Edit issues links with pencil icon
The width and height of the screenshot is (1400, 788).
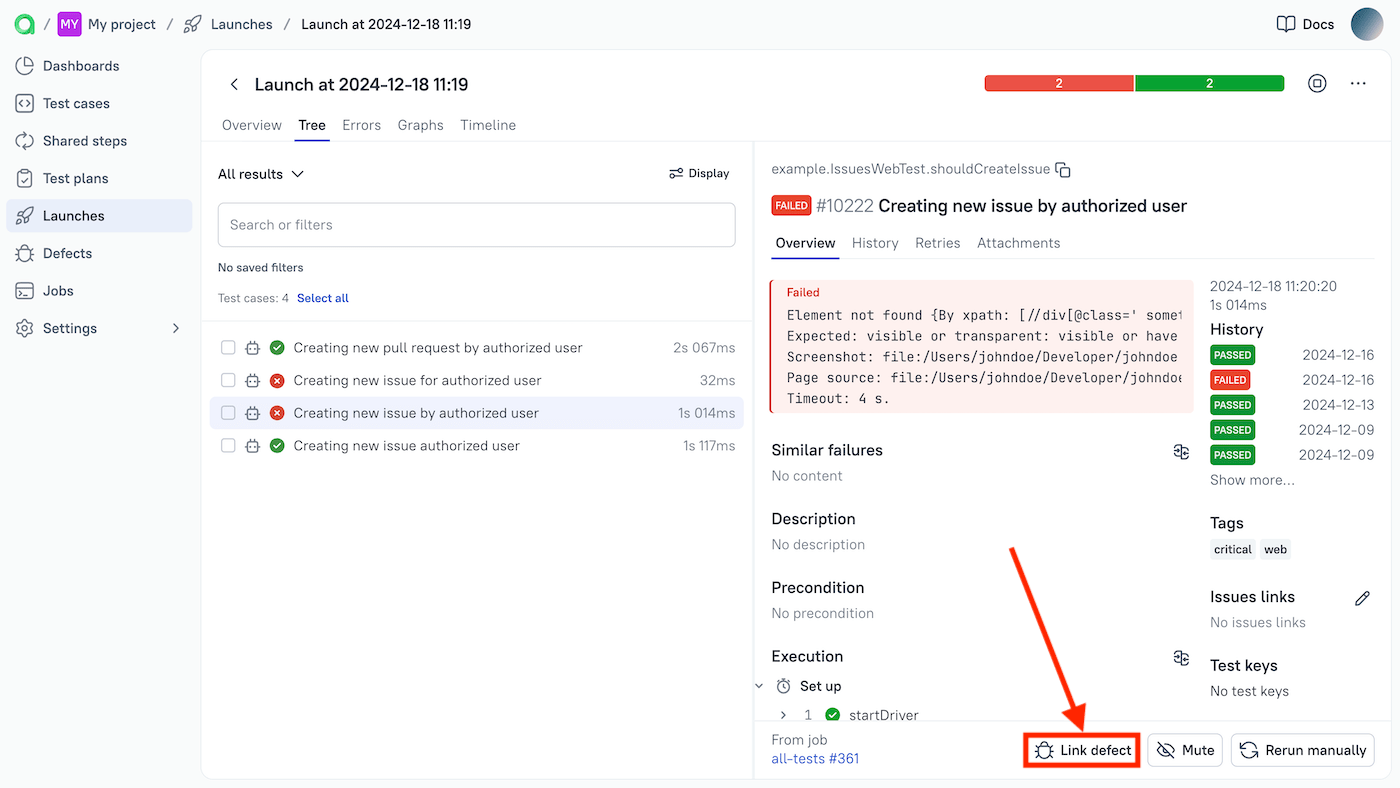[x=1362, y=598]
